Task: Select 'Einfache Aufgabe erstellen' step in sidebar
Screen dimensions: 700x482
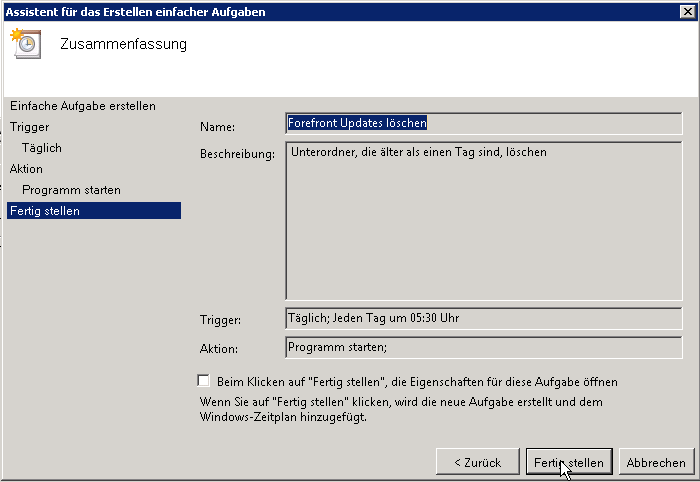Action: pyautogui.click(x=83, y=106)
